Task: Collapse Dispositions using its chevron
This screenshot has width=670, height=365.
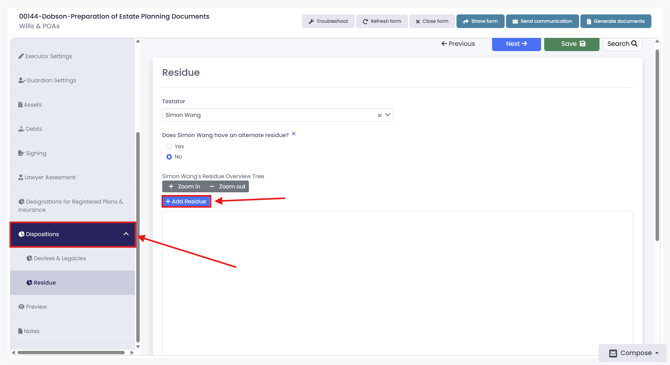Action: (126, 234)
